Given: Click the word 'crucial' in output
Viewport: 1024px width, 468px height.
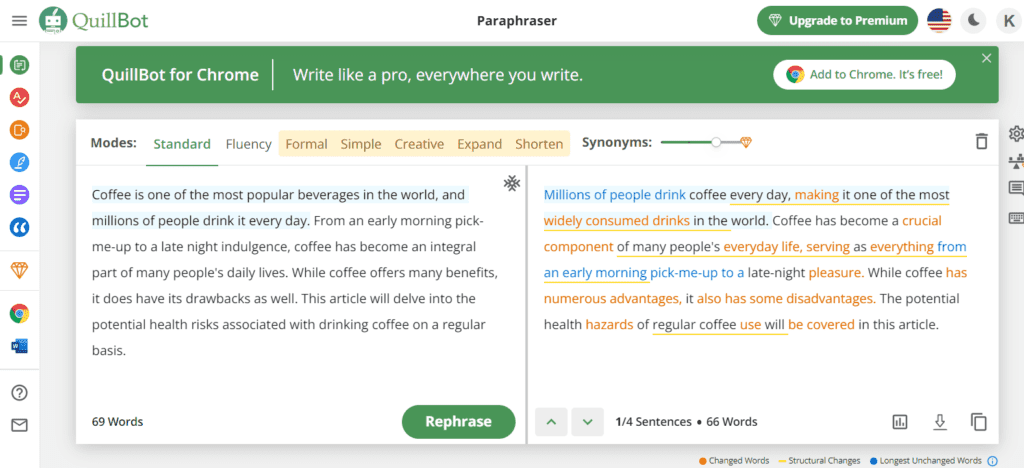Looking at the screenshot, I should 921,221.
